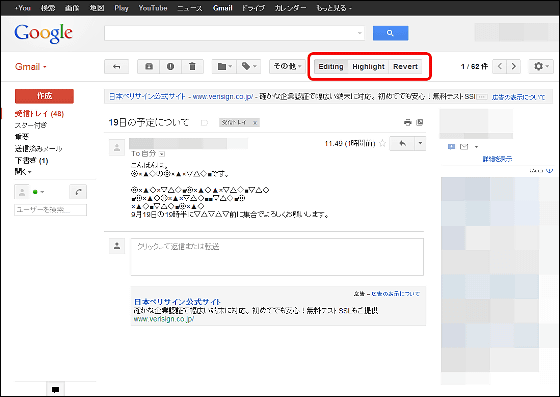Open the starred folder in sidebar
The height and width of the screenshot is (397, 560).
[x=31, y=125]
